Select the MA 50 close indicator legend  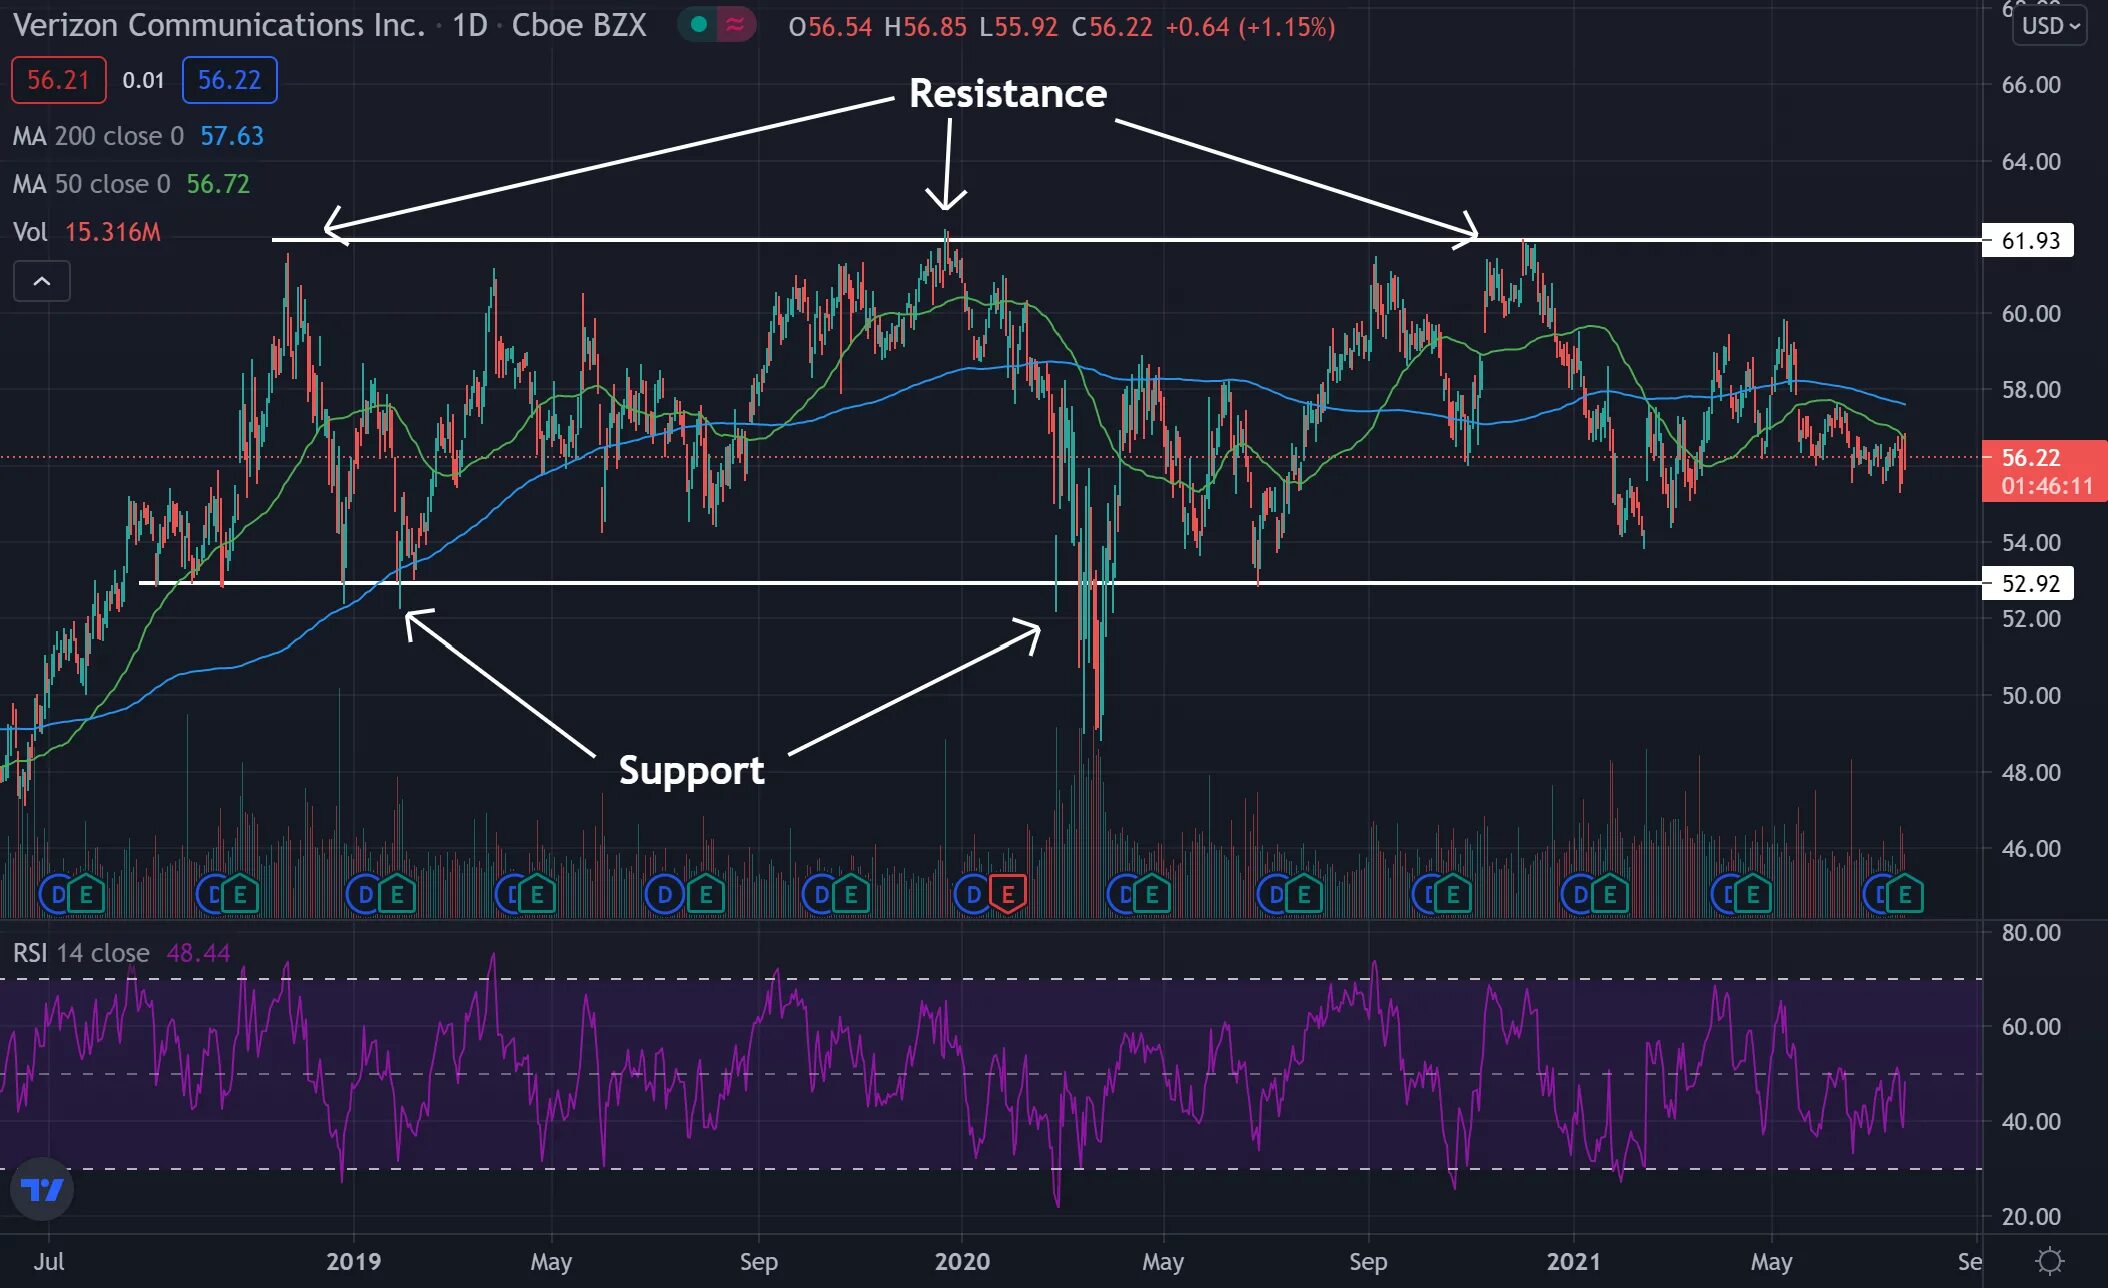91,184
